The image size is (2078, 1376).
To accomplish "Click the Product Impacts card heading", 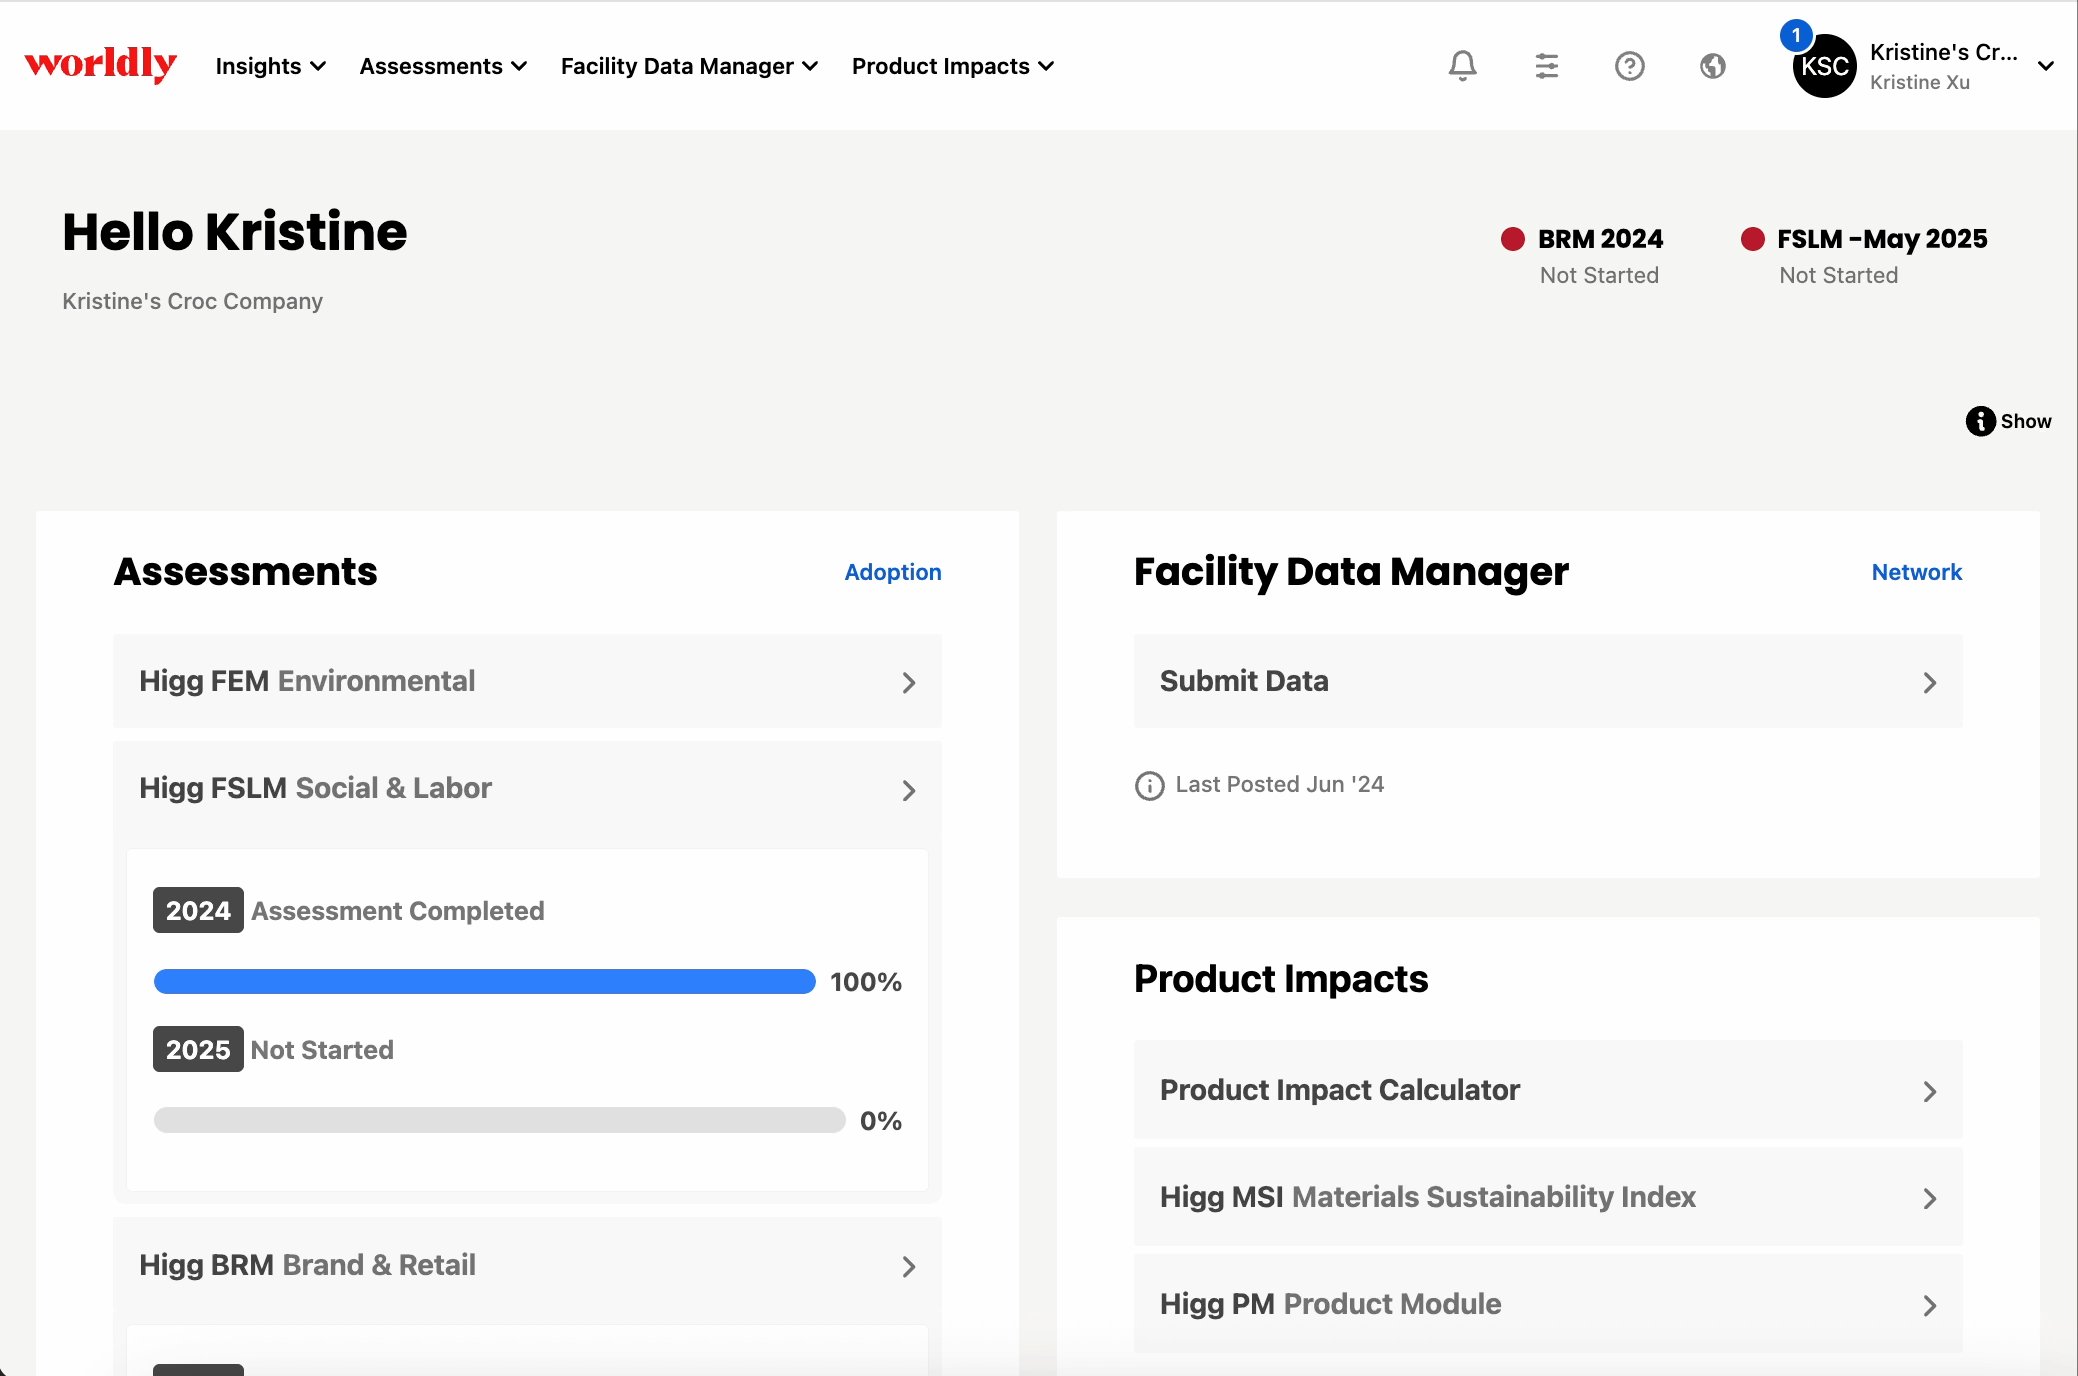I will point(1281,979).
